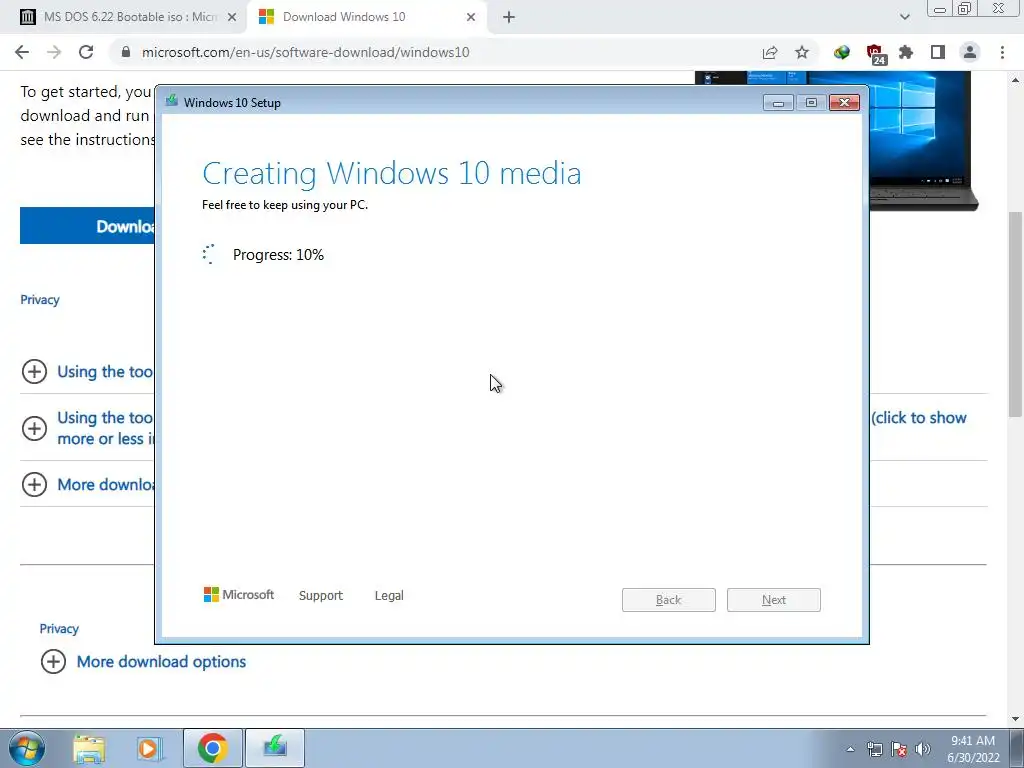The width and height of the screenshot is (1024, 768).
Task: Click the padlock site info icon
Action: pyautogui.click(x=126, y=52)
